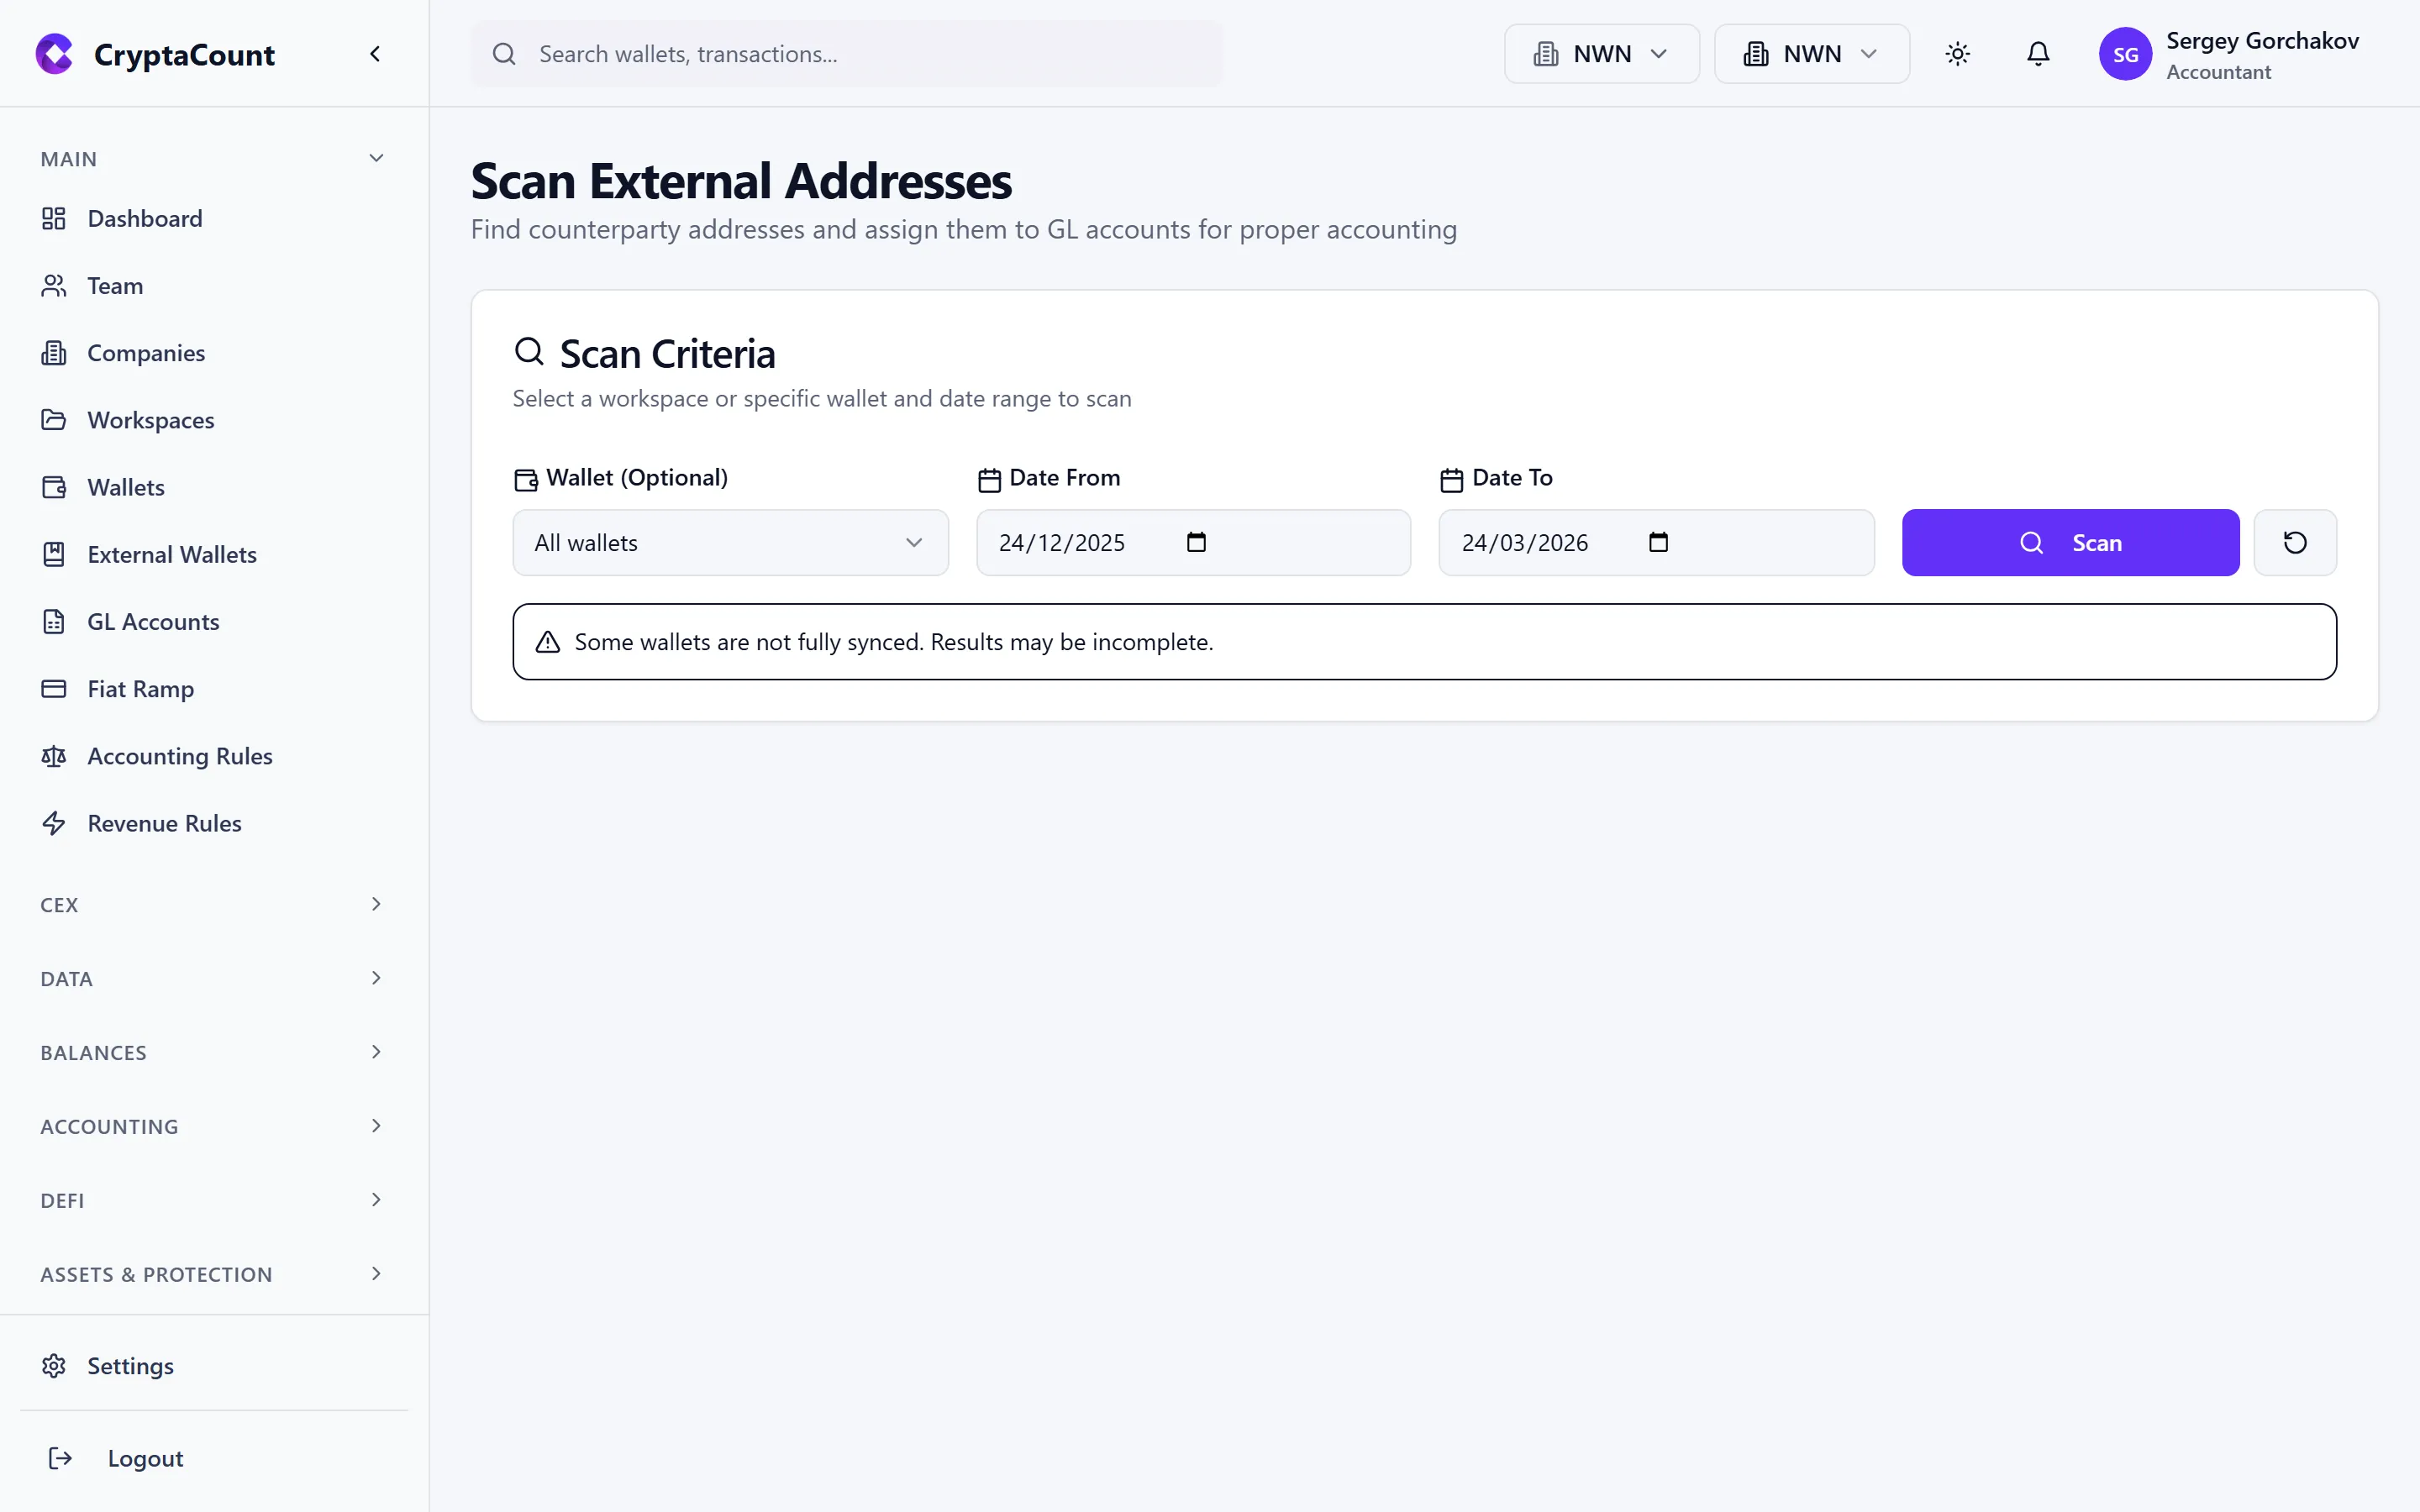Open the All wallets dropdown
Image resolution: width=2420 pixels, height=1512 pixels.
(729, 542)
